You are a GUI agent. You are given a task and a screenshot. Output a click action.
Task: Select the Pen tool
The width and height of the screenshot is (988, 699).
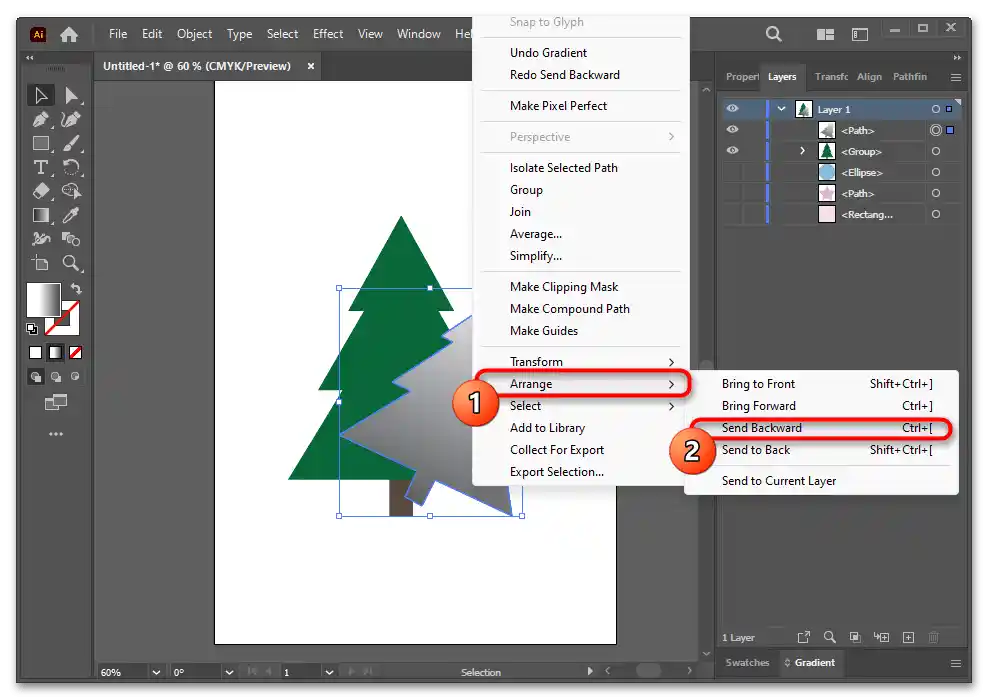click(41, 119)
